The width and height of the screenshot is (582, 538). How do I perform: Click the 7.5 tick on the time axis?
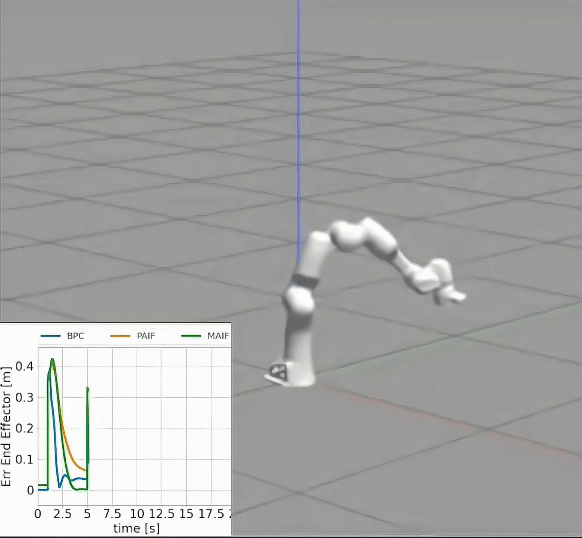pyautogui.click(x=112, y=514)
